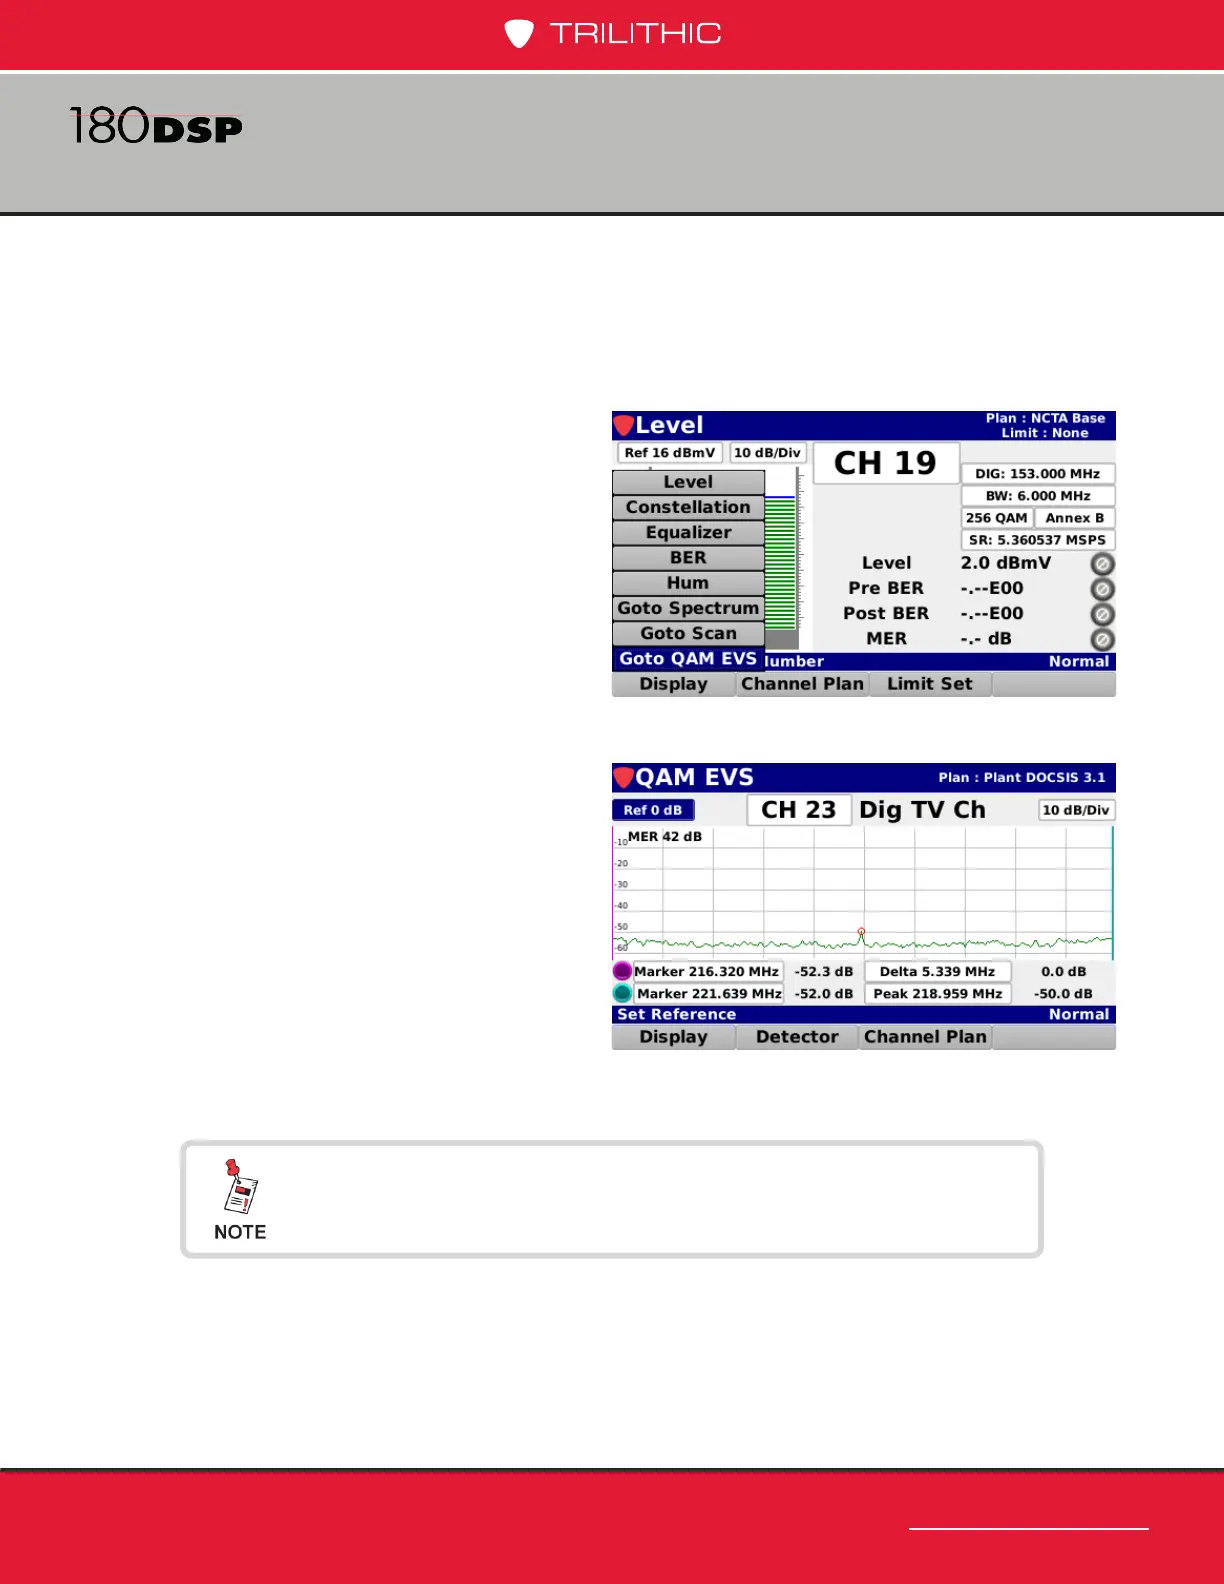Click the limit status icon for MER row
Image resolution: width=1224 pixels, height=1584 pixels.
click(x=1102, y=639)
